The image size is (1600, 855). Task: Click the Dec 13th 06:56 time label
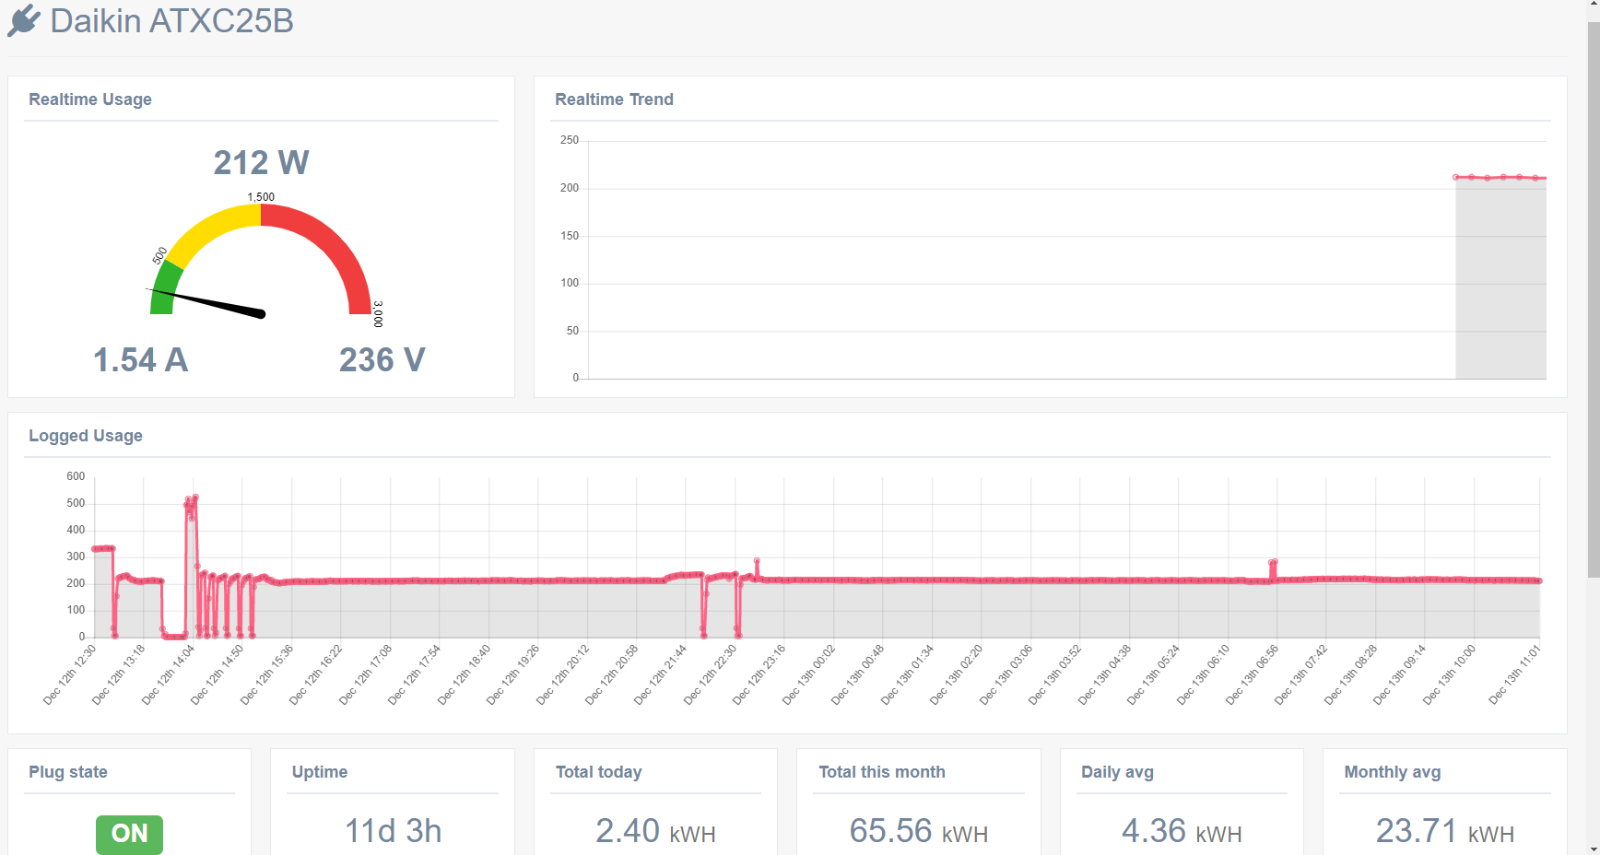[x=1252, y=675]
